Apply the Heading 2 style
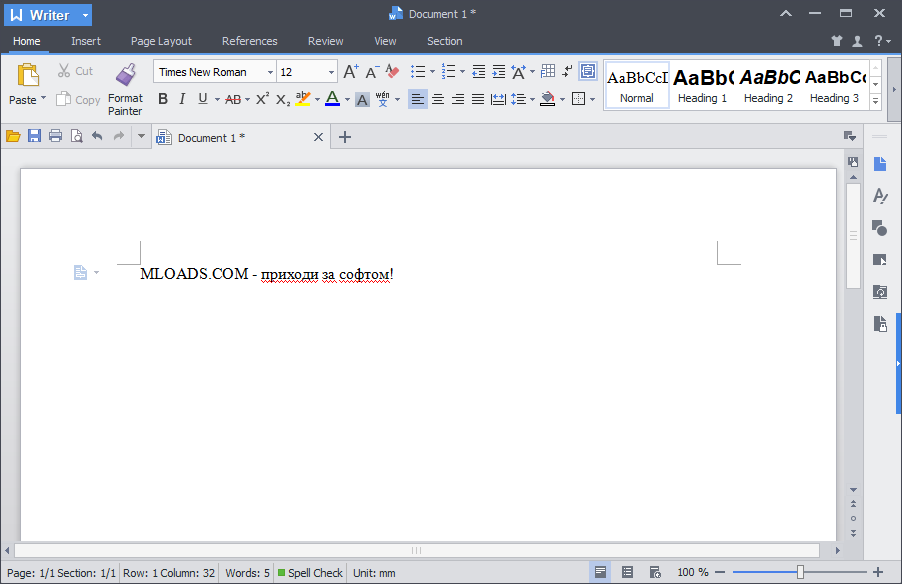The image size is (902, 584). tap(769, 85)
